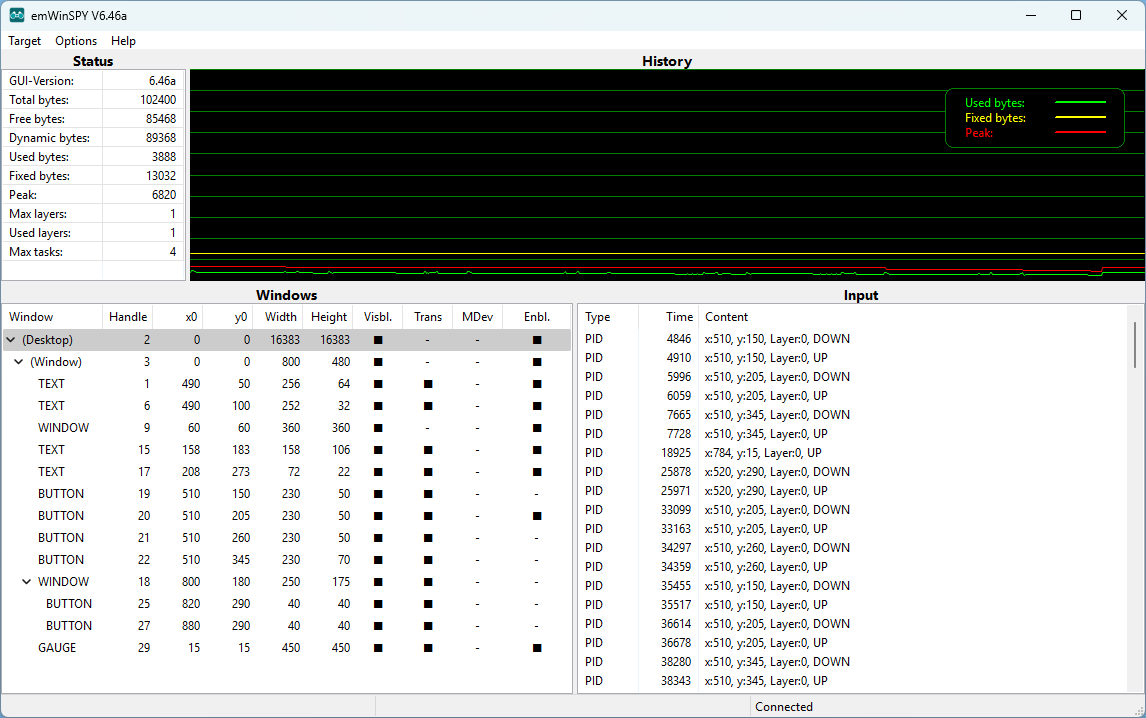Collapse the (Window) handle 3 node
The width and height of the screenshot is (1146, 718).
[x=19, y=362]
